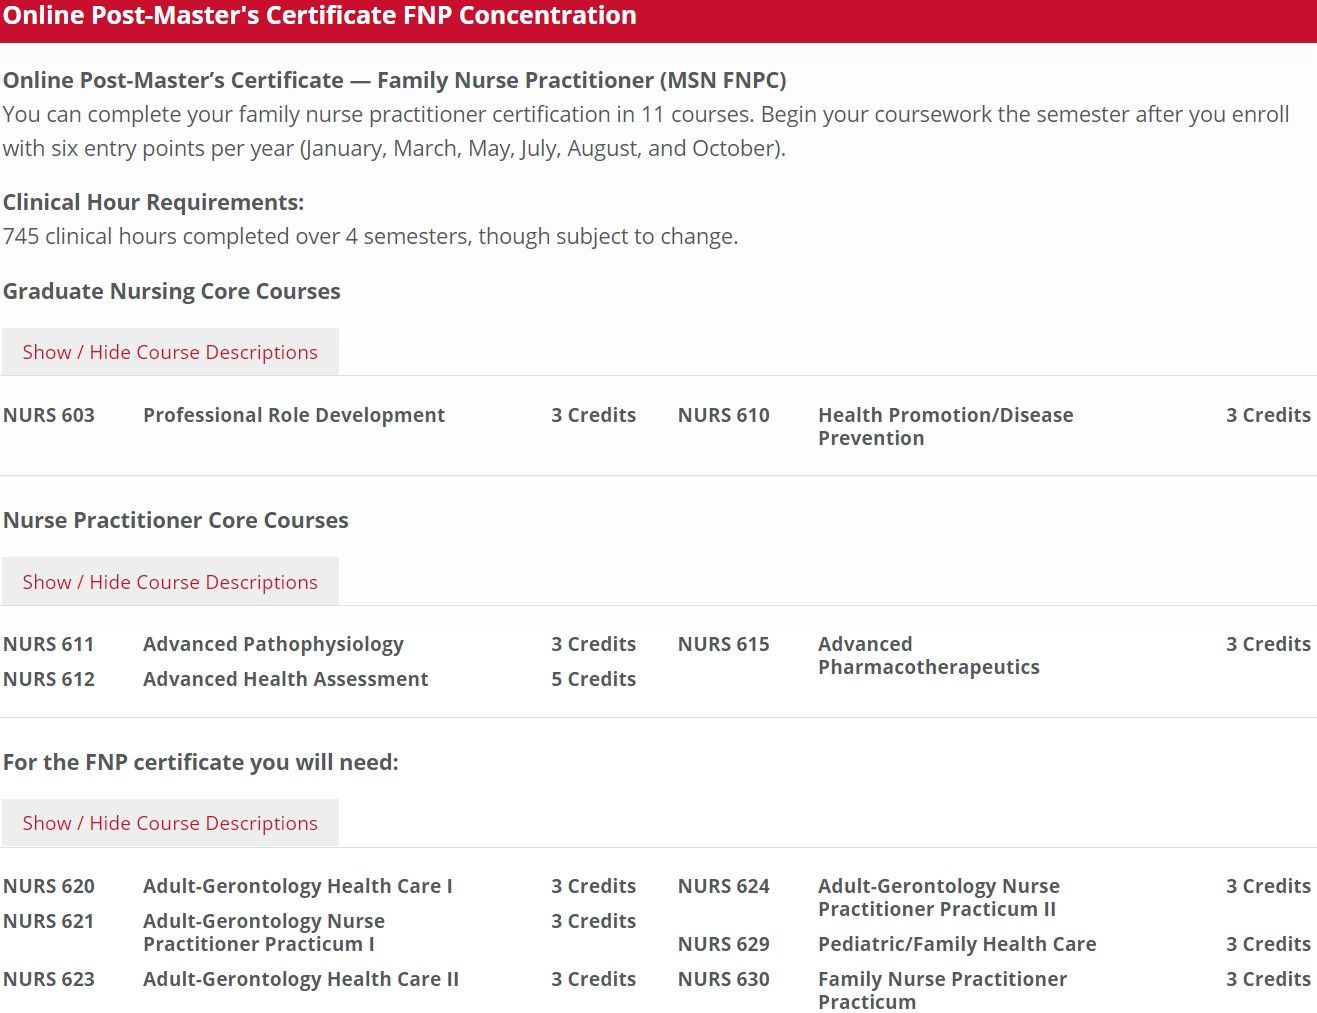Click Pediatric/Family Health Care course title
Image resolution: width=1317 pixels, height=1013 pixels.
(957, 944)
